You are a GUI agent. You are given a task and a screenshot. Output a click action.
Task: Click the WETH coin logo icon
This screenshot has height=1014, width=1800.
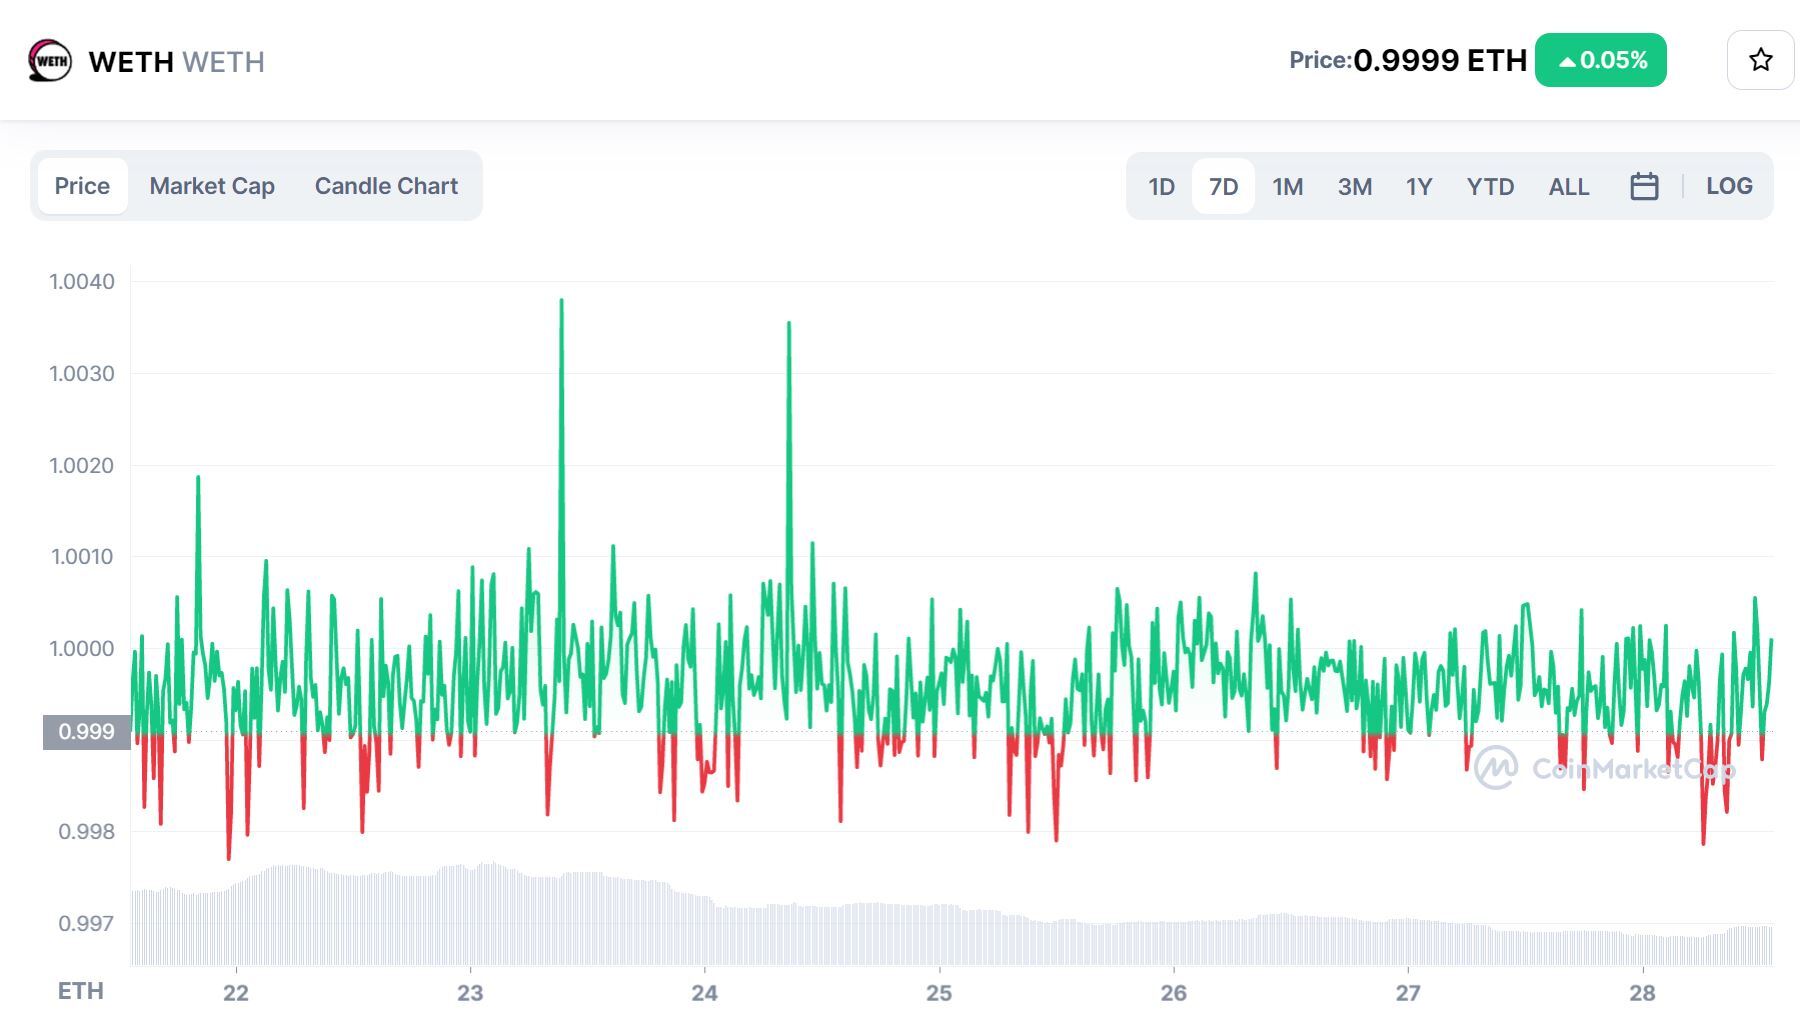pyautogui.click(x=50, y=61)
